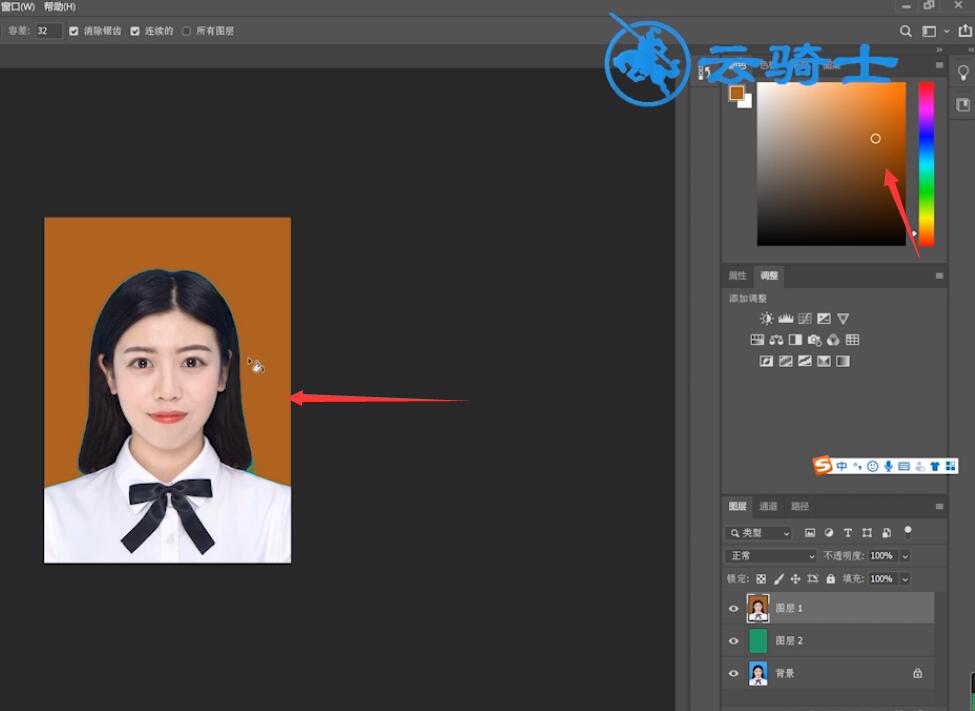Switch to the 调整 tab

(769, 276)
